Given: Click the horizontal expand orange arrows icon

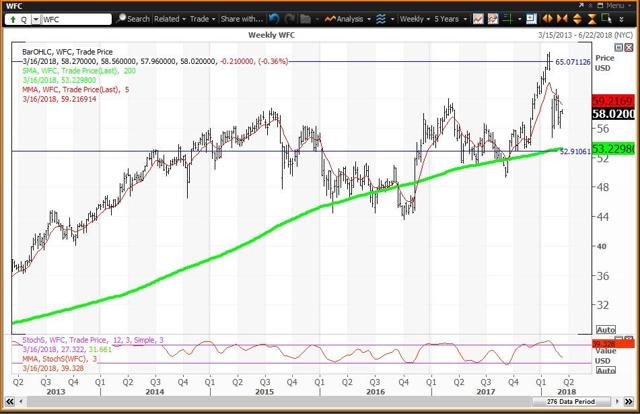Looking at the screenshot, I should click(x=547, y=19).
